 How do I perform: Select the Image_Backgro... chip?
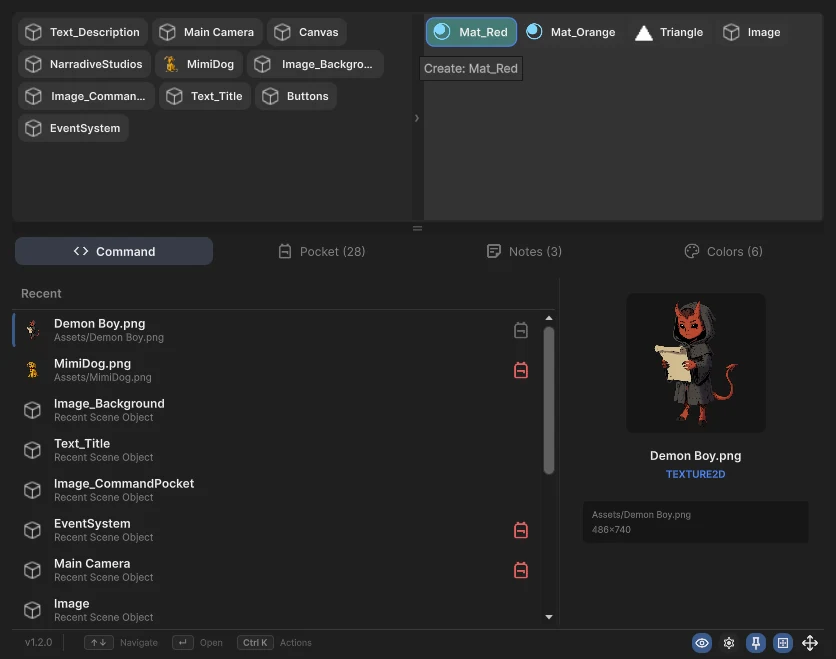(x=315, y=64)
